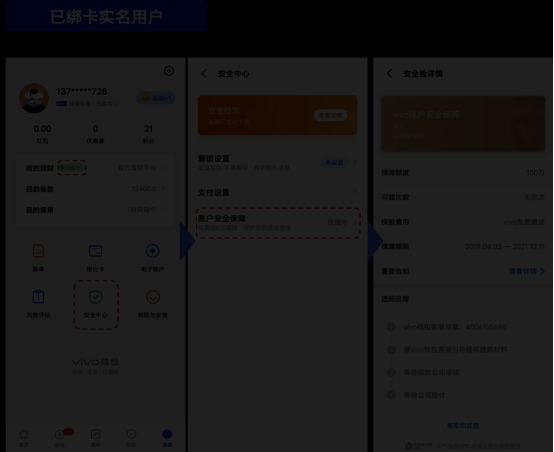
Task: Click the 可赔次数 无限次 value
Action: click(534, 197)
